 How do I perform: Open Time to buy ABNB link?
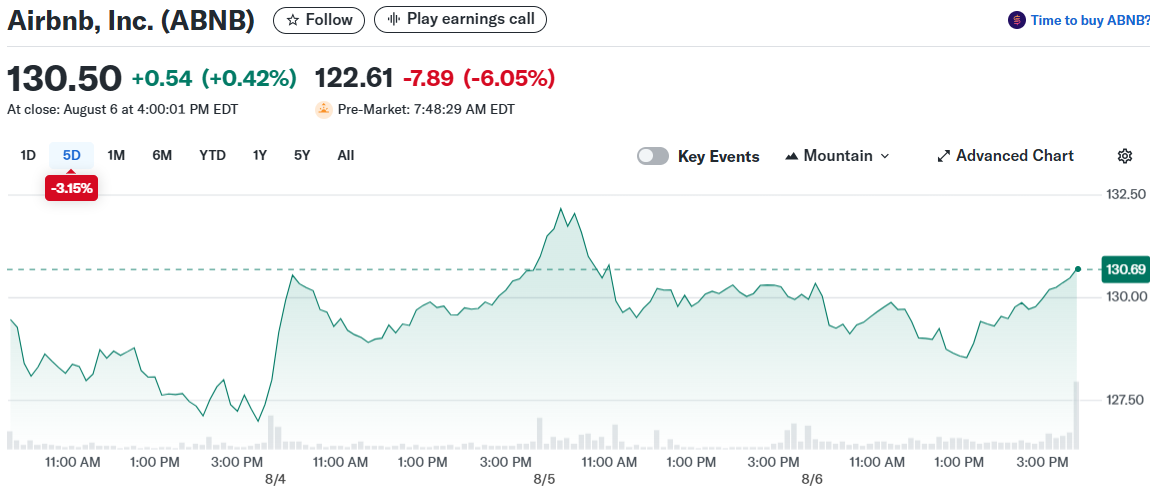(1090, 21)
